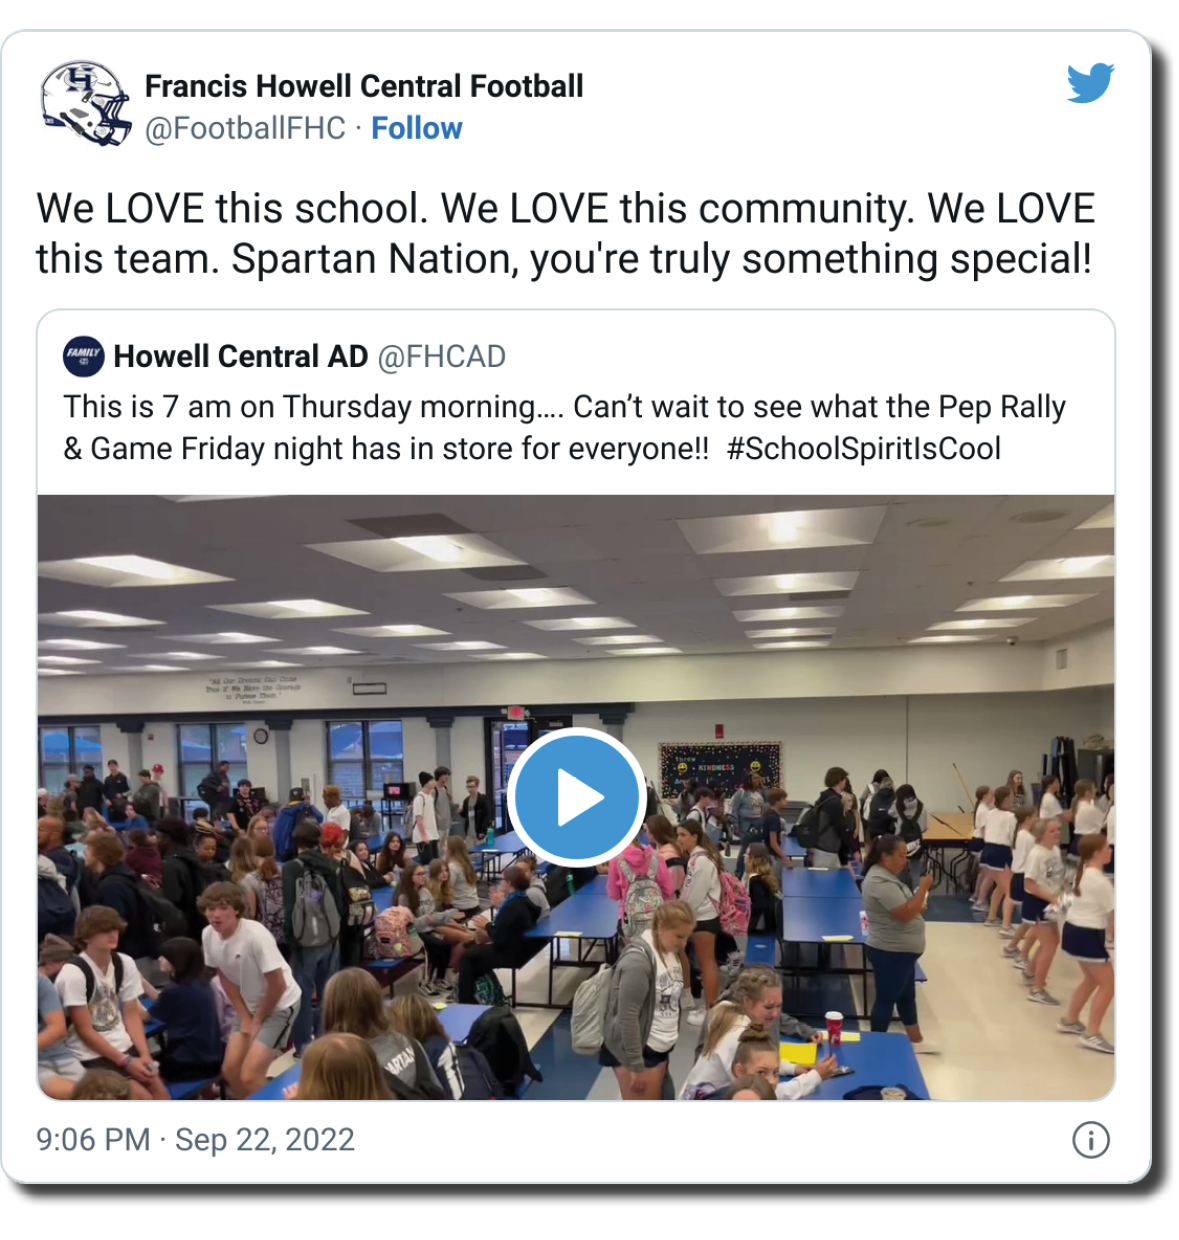
Task: Open Francis Howell Central Football profile name
Action: [363, 86]
